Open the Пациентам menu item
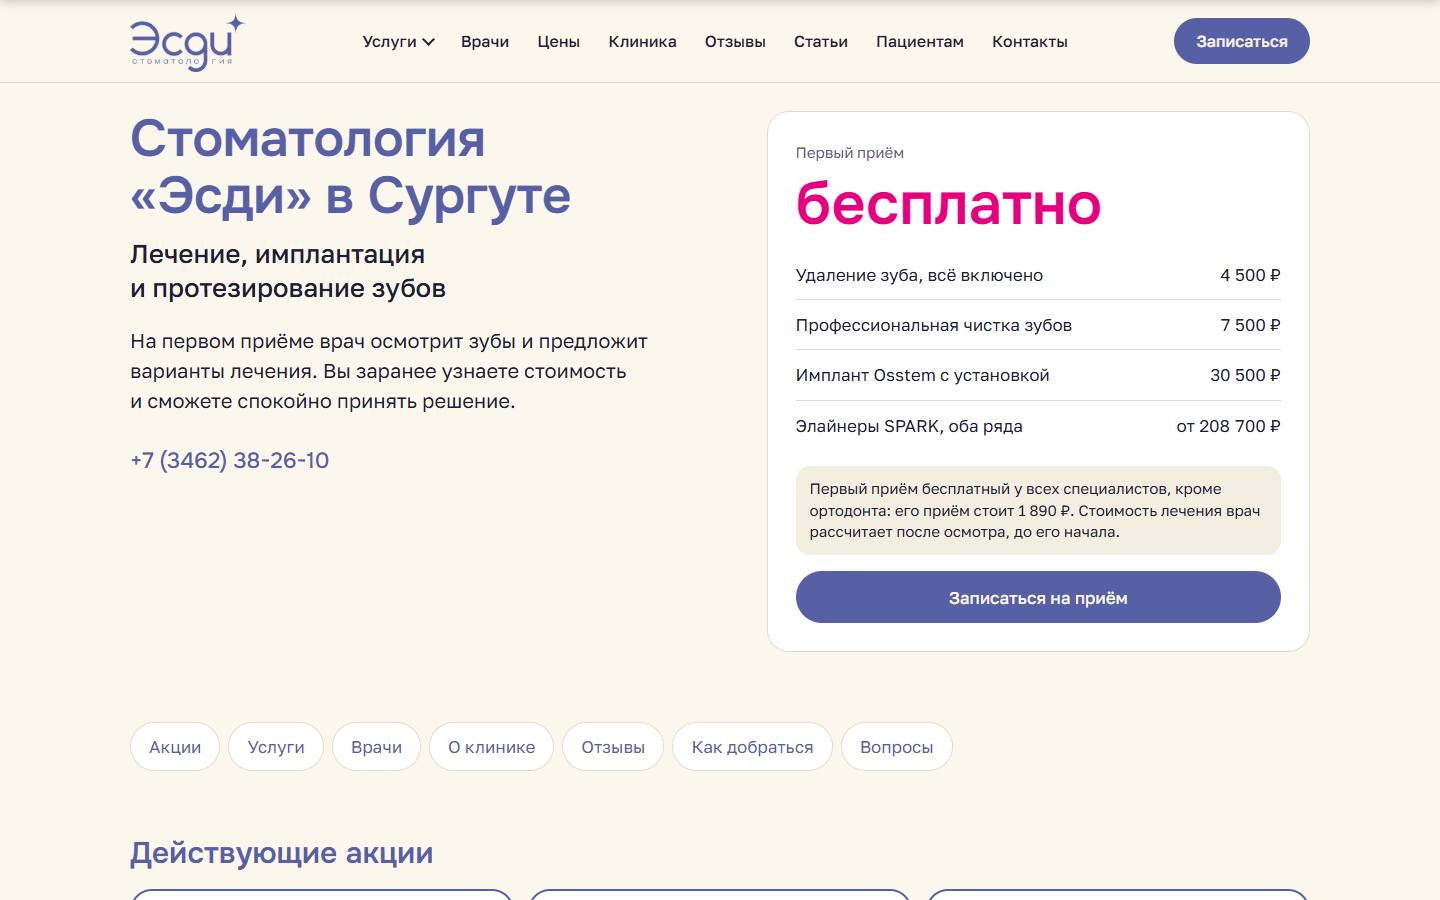1440x900 pixels. click(x=920, y=42)
